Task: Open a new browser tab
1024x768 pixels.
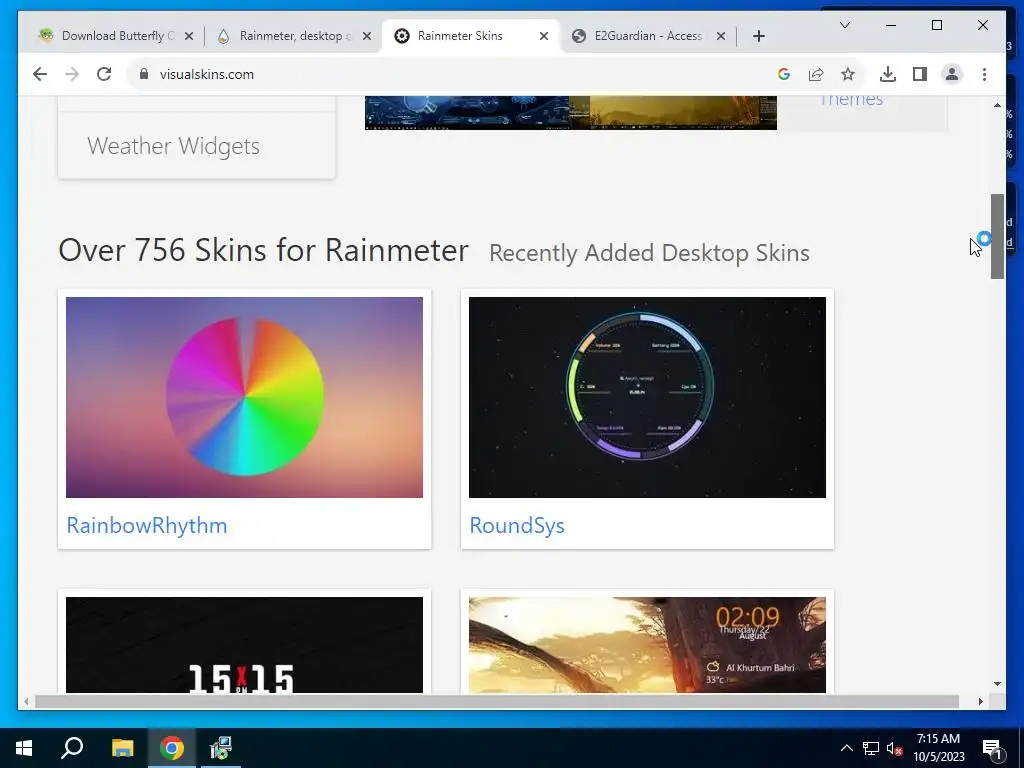Action: point(758,36)
